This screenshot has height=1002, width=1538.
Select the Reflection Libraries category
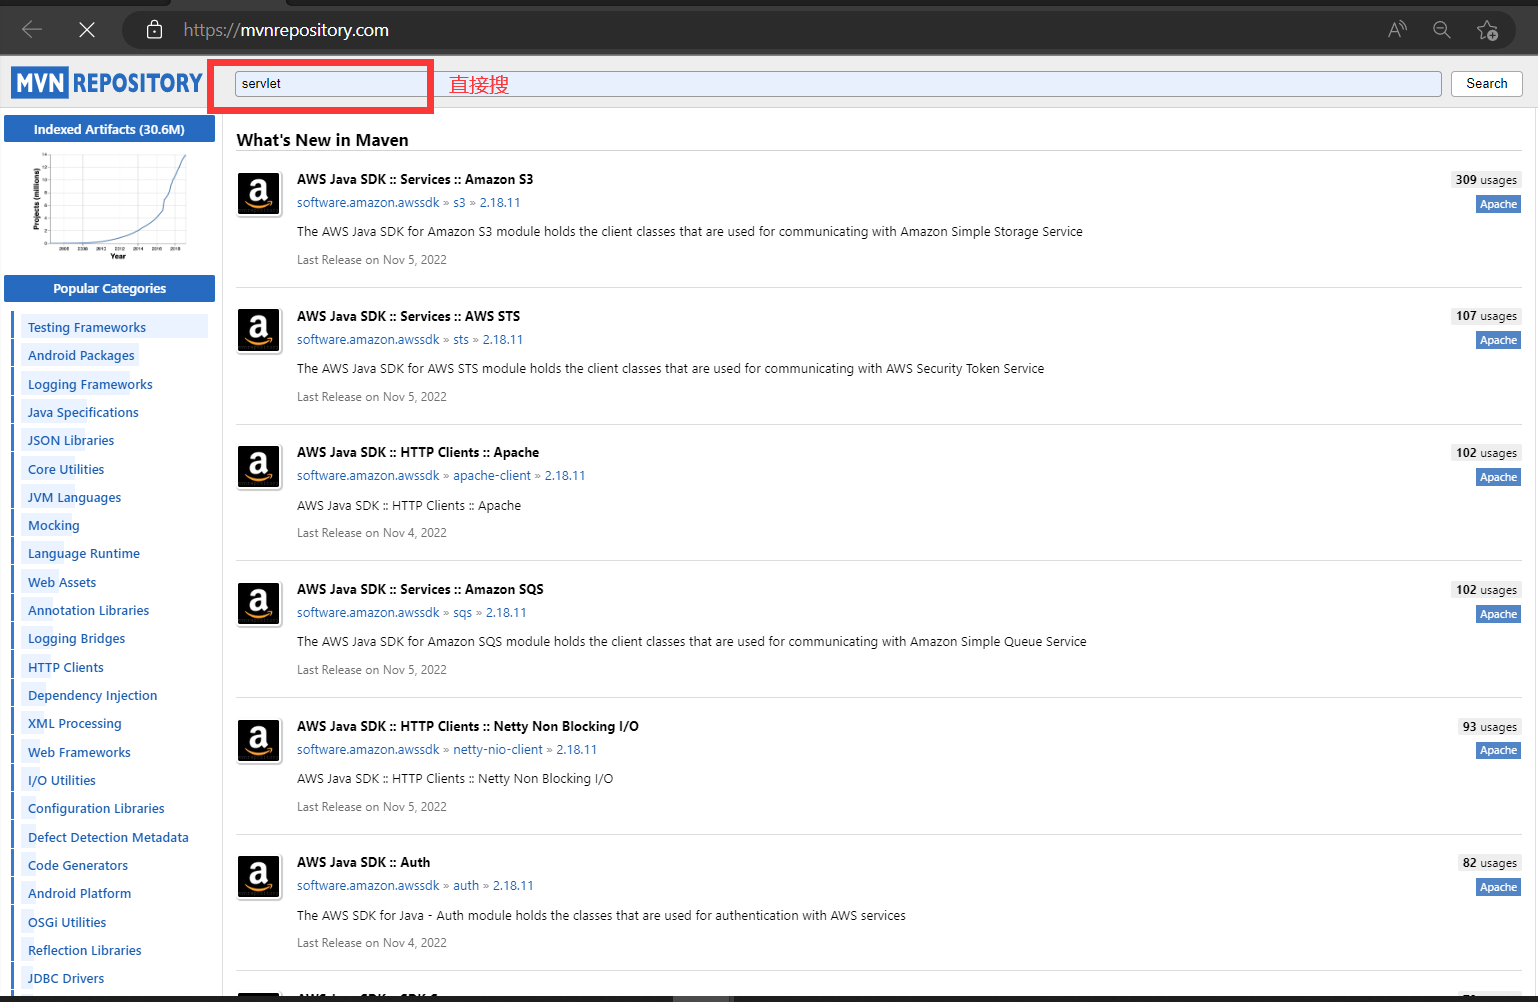point(85,950)
